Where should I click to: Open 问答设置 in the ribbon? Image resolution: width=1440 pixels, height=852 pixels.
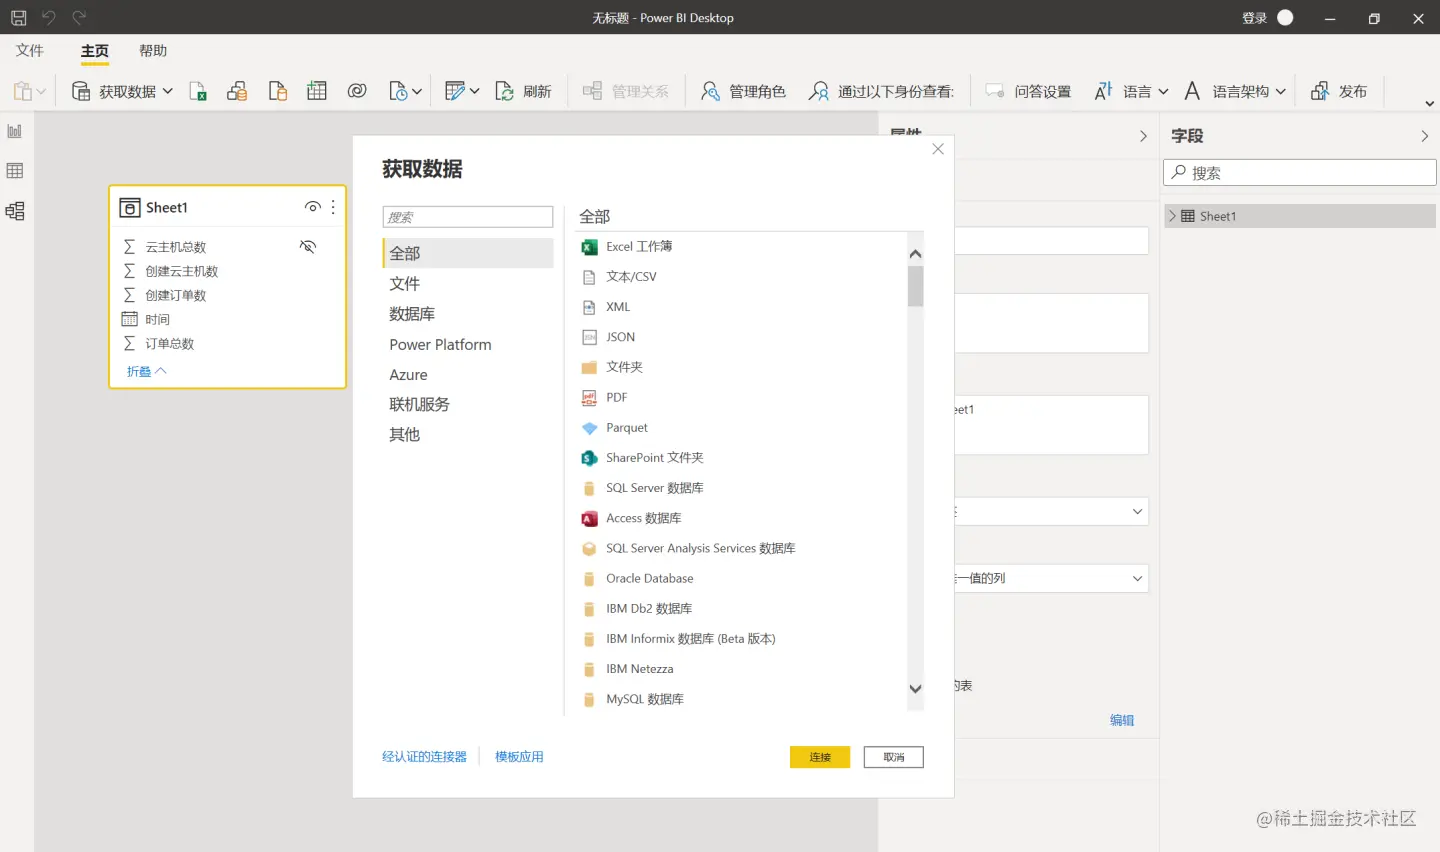tap(1028, 91)
